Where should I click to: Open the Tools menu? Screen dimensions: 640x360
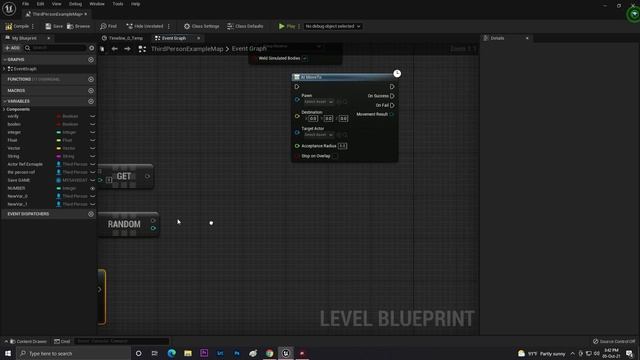point(118,4)
